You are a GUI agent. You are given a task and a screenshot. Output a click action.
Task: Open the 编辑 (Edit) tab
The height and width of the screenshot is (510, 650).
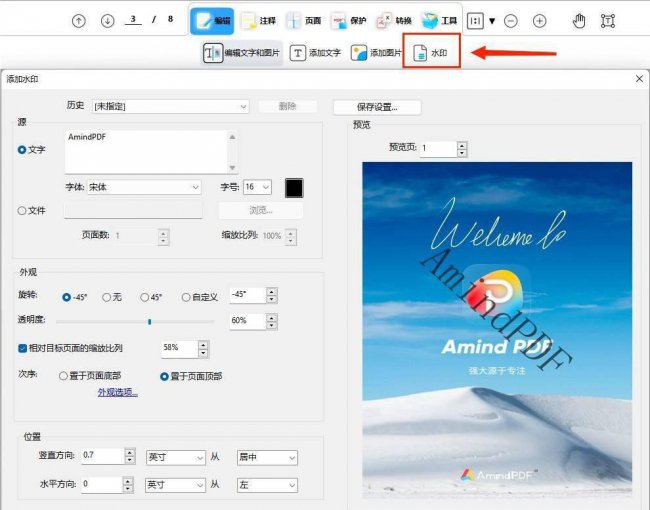click(212, 21)
